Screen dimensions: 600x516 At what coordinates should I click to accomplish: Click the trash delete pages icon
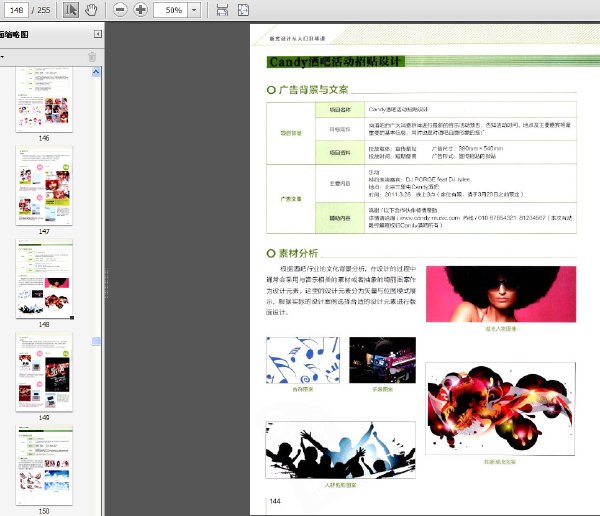click(92, 57)
